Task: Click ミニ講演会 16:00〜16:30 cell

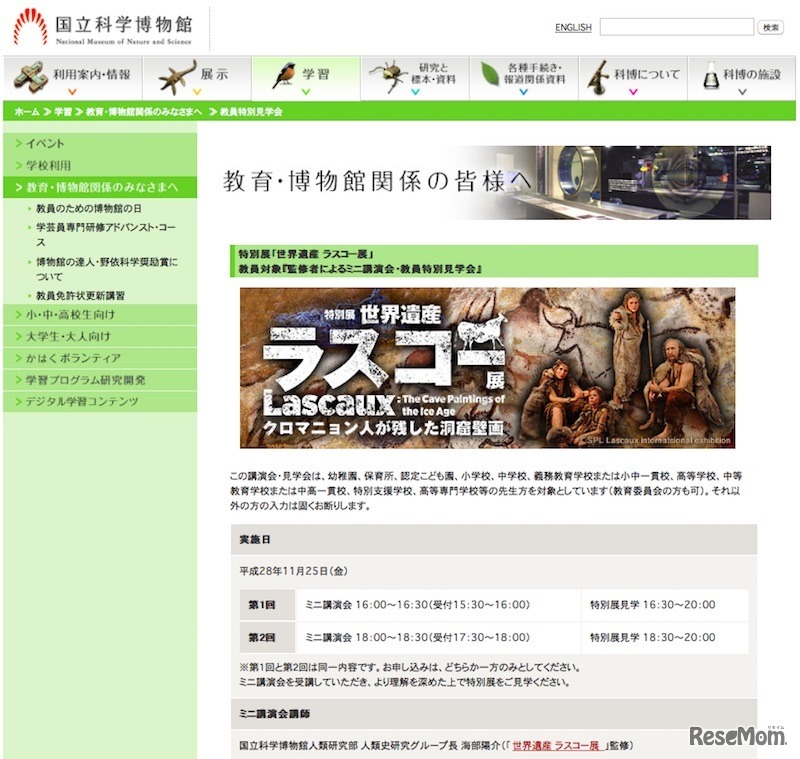Action: coord(438,605)
